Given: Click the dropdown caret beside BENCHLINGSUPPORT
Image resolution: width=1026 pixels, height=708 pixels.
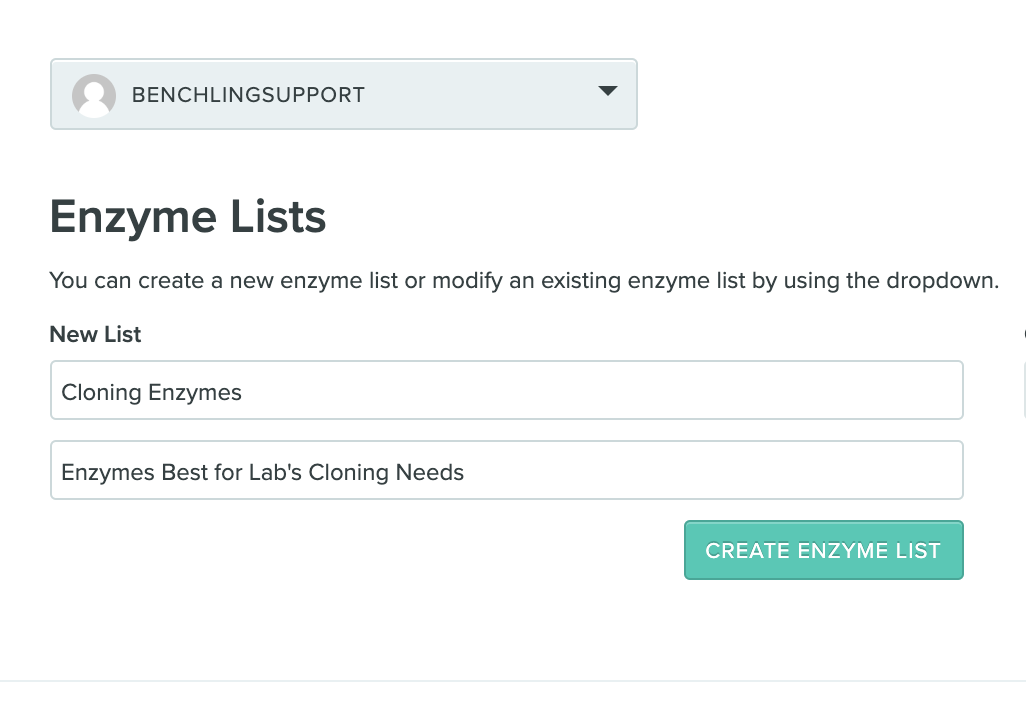Looking at the screenshot, I should click(x=607, y=91).
